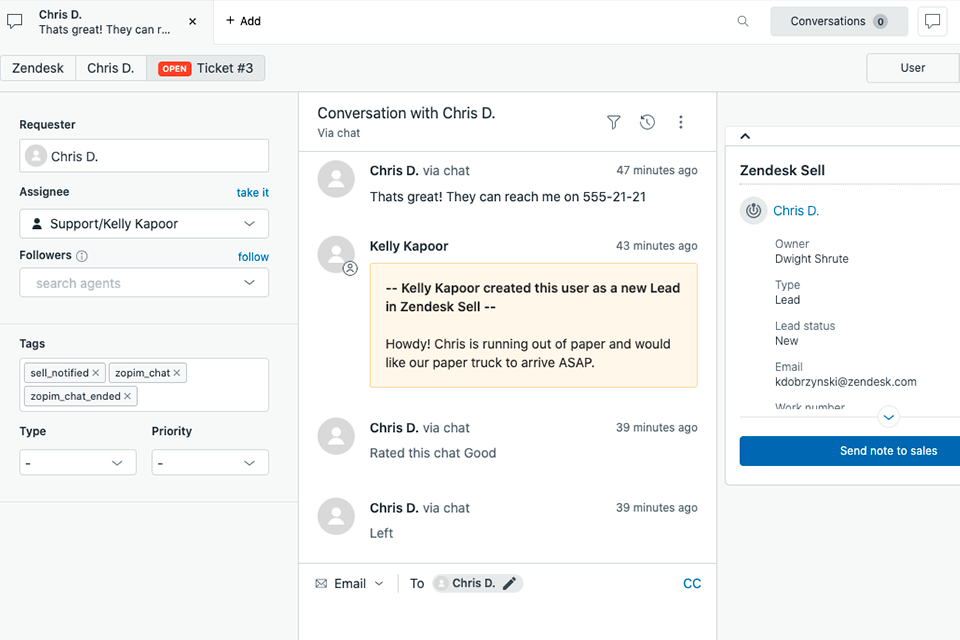The height and width of the screenshot is (640, 960).
Task: Click the Requester field Chris D.
Action: point(144,156)
